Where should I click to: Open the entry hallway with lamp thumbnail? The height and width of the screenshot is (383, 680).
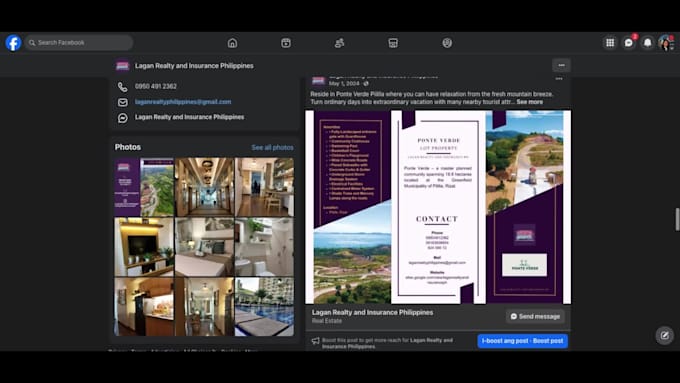204,307
